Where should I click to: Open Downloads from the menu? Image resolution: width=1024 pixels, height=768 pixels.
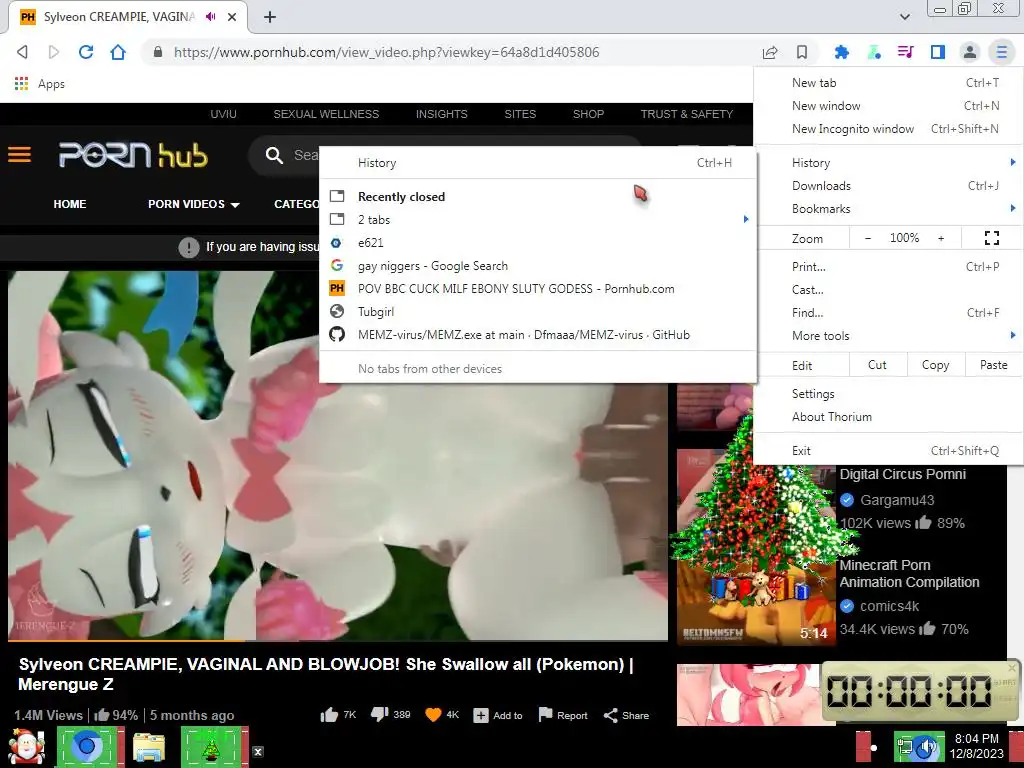[x=888, y=185]
